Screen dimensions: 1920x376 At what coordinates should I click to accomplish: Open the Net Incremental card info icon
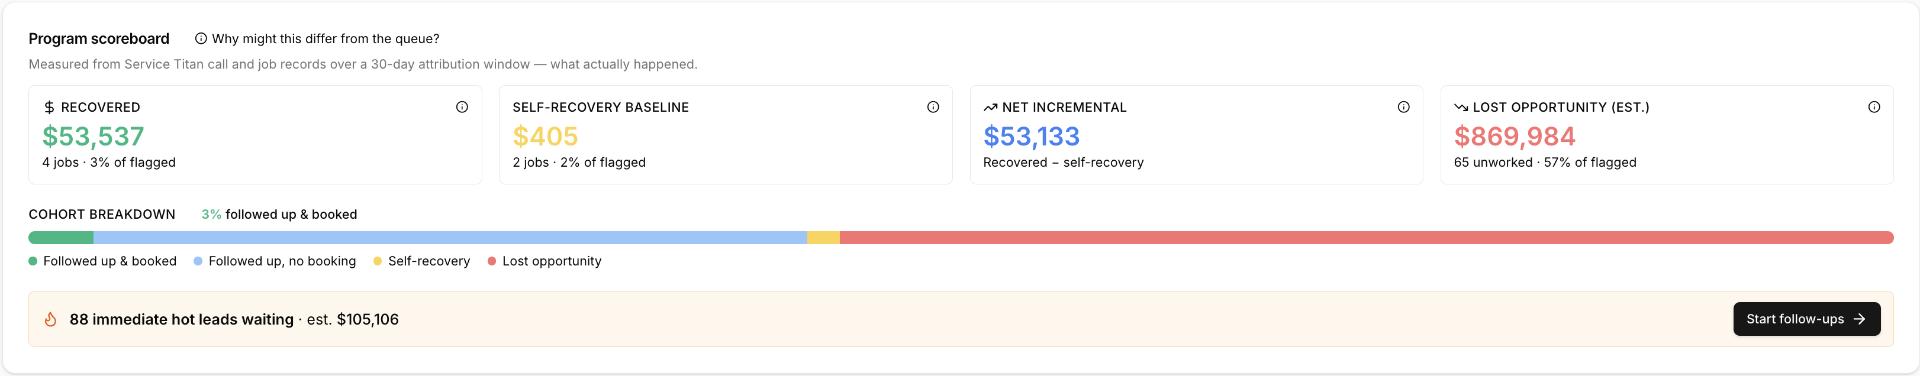tap(1404, 107)
